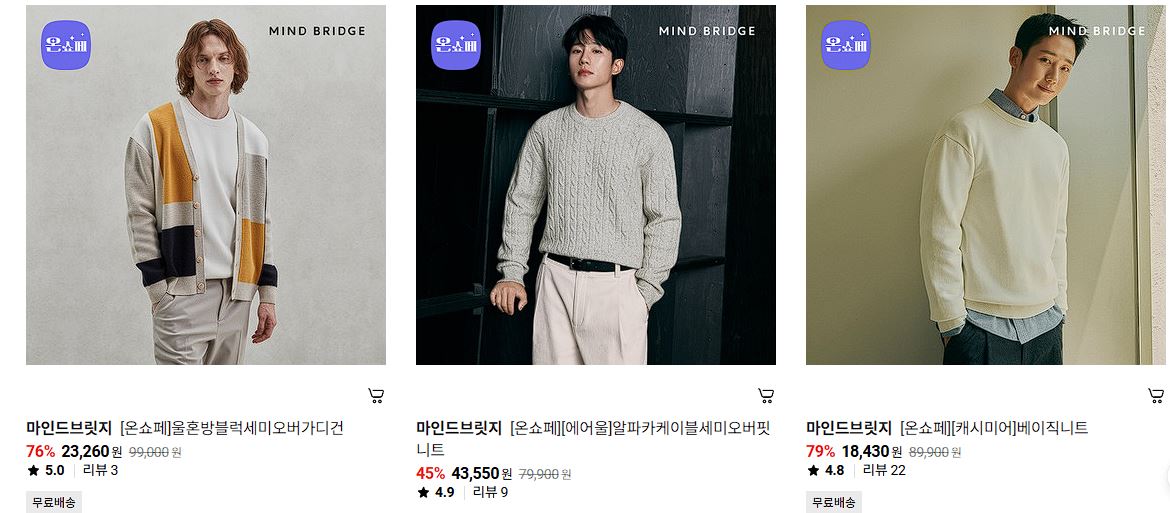Add the wool-blend block cardigan to cart
Viewport: 1170px width, 513px height.
click(x=376, y=396)
